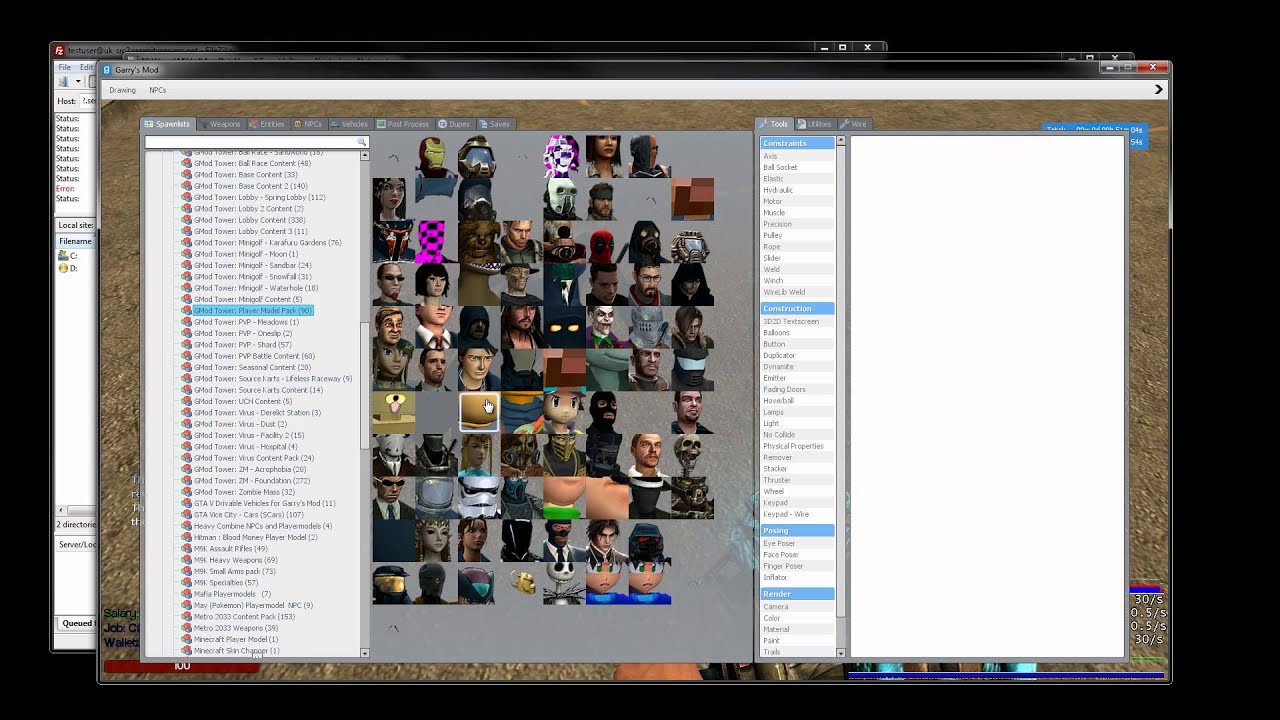Image resolution: width=1280 pixels, height=720 pixels.
Task: Collapse the Posing tool category
Action: click(x=797, y=530)
